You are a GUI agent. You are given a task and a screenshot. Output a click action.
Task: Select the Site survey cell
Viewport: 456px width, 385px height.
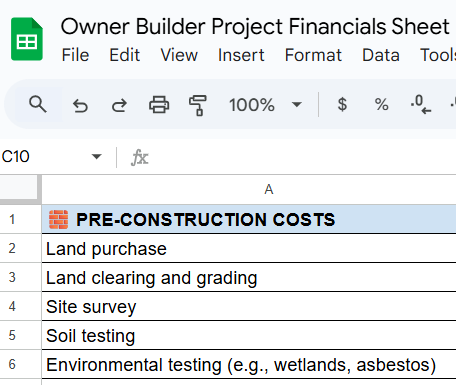click(249, 306)
